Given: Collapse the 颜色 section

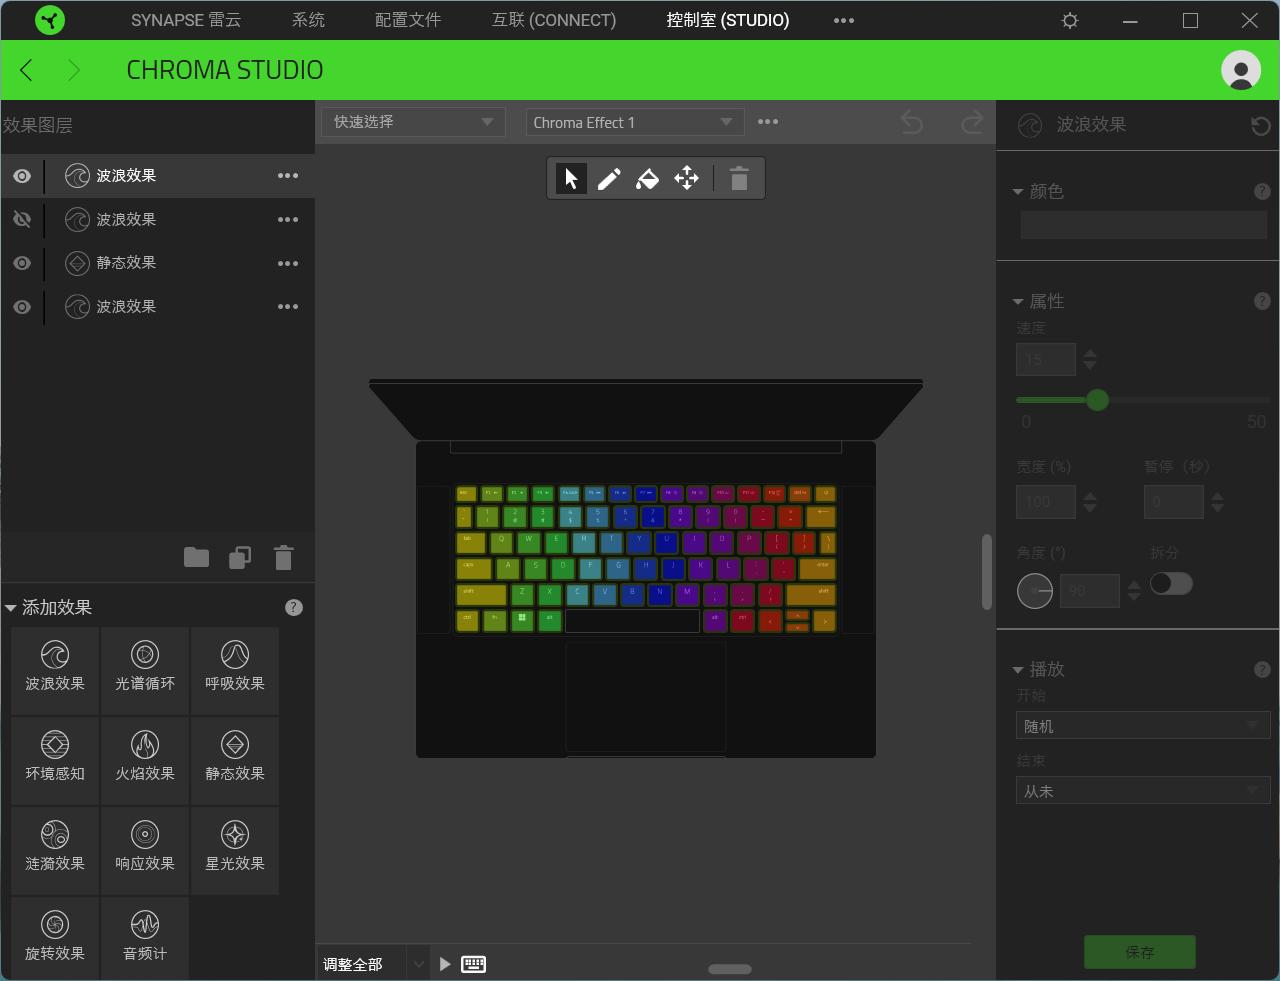Looking at the screenshot, I should pyautogui.click(x=1018, y=192).
